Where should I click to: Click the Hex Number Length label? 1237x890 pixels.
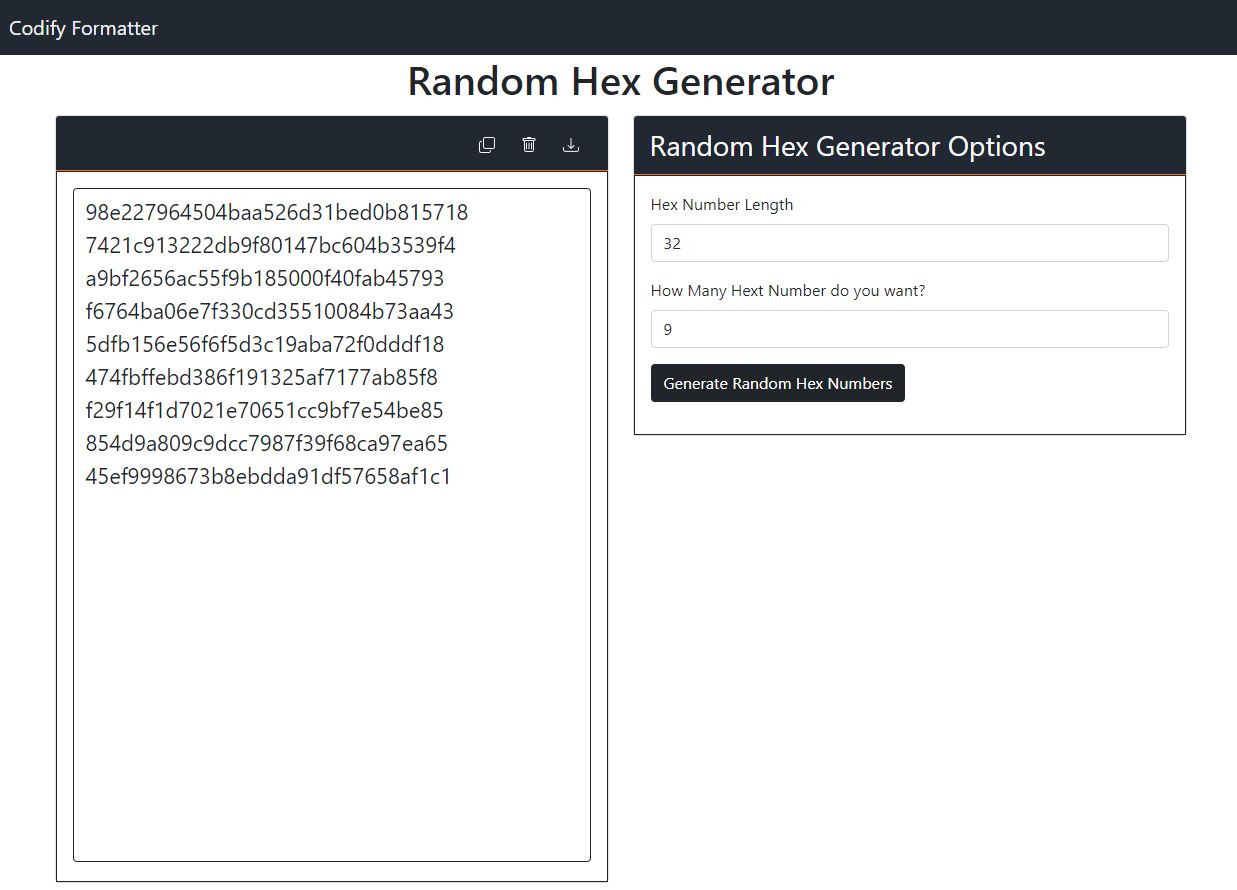coord(722,205)
